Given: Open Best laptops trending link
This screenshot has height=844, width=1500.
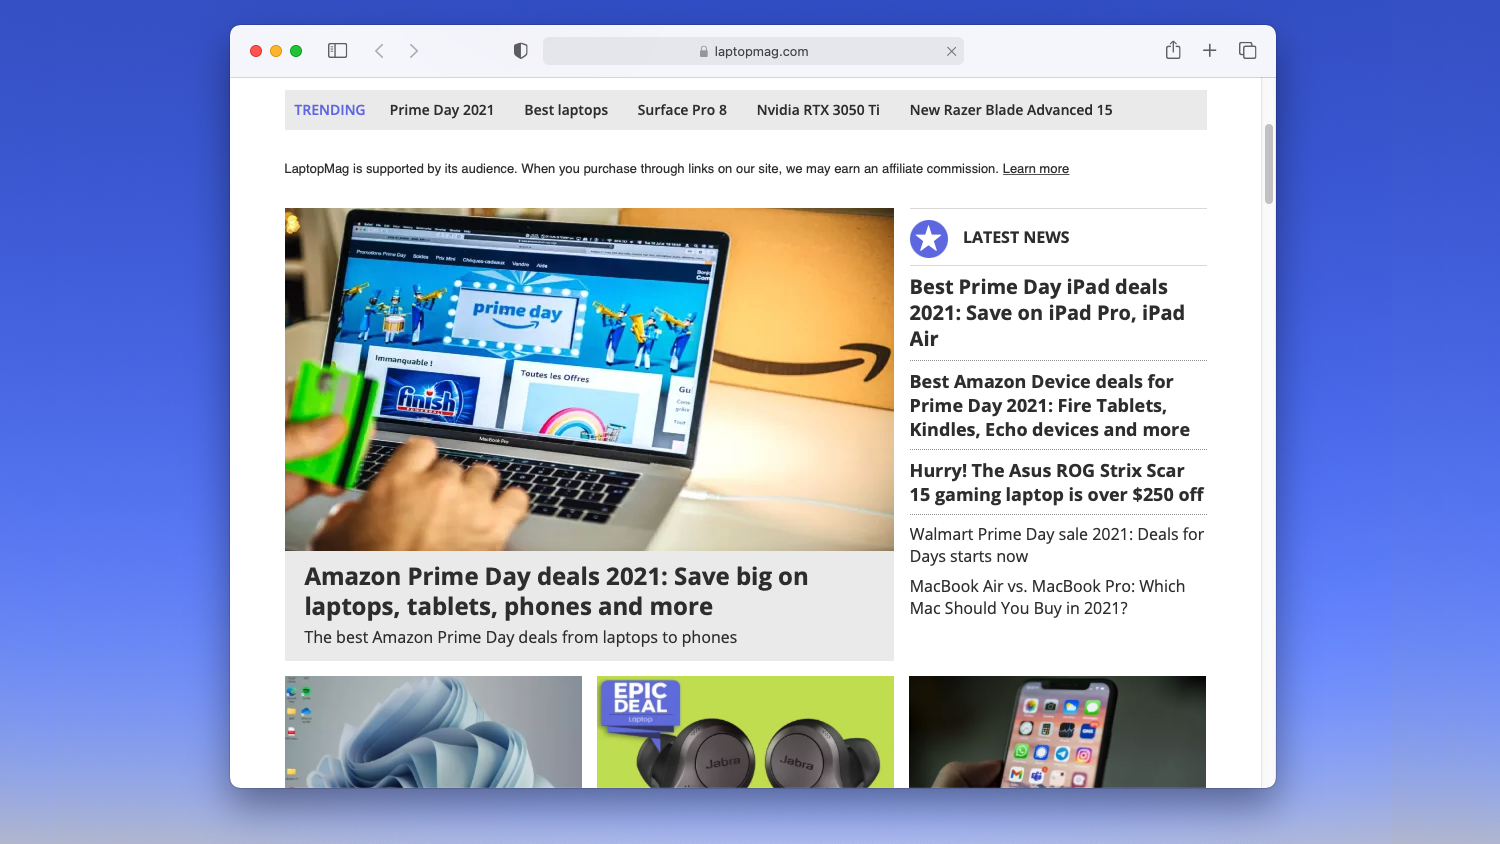Looking at the screenshot, I should pos(566,110).
